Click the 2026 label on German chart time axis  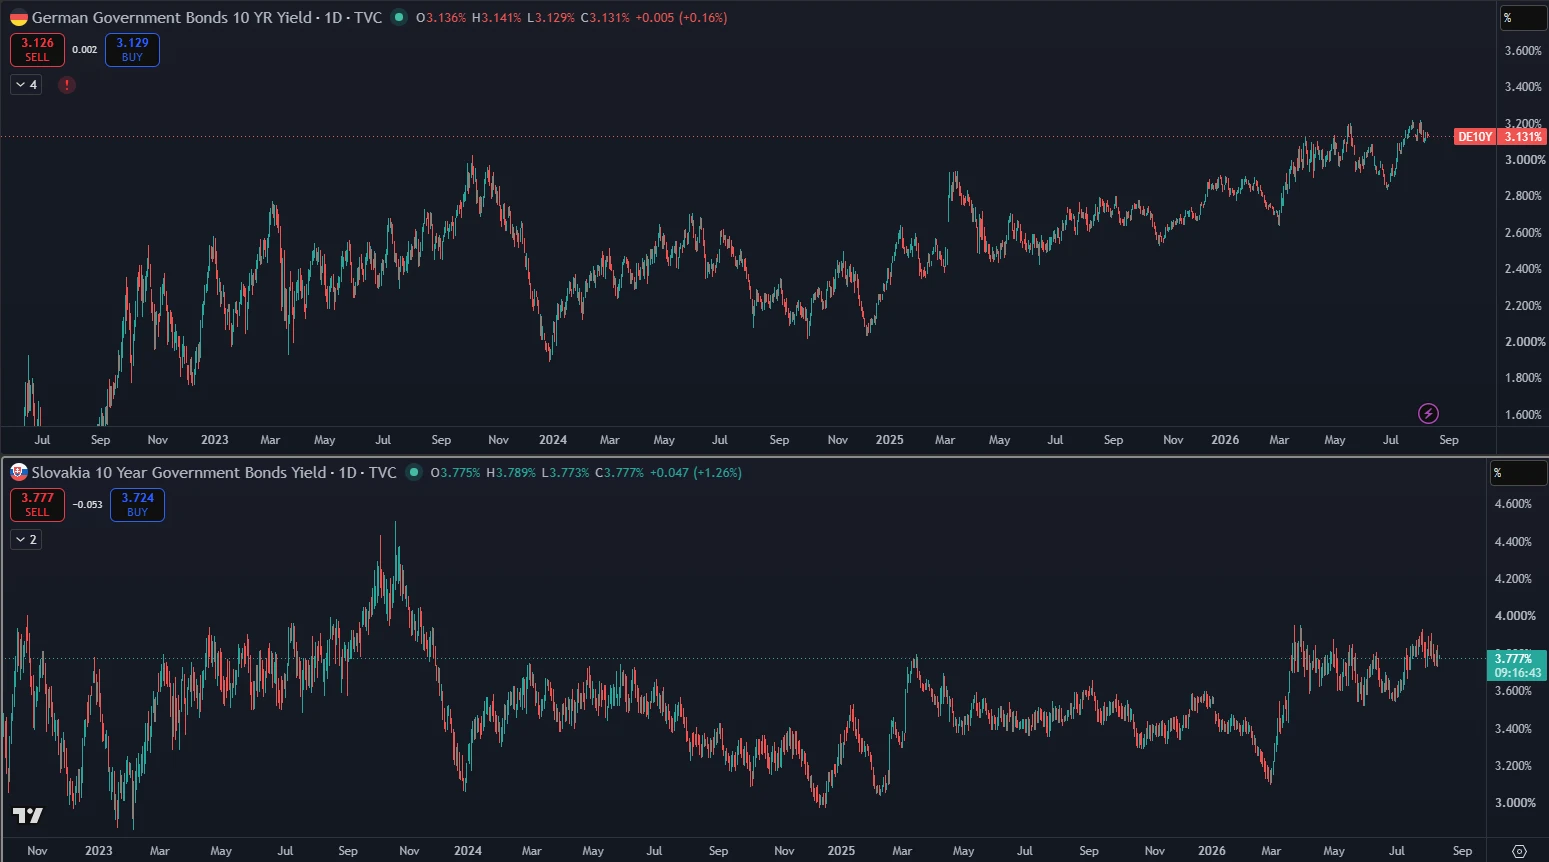[1225, 440]
